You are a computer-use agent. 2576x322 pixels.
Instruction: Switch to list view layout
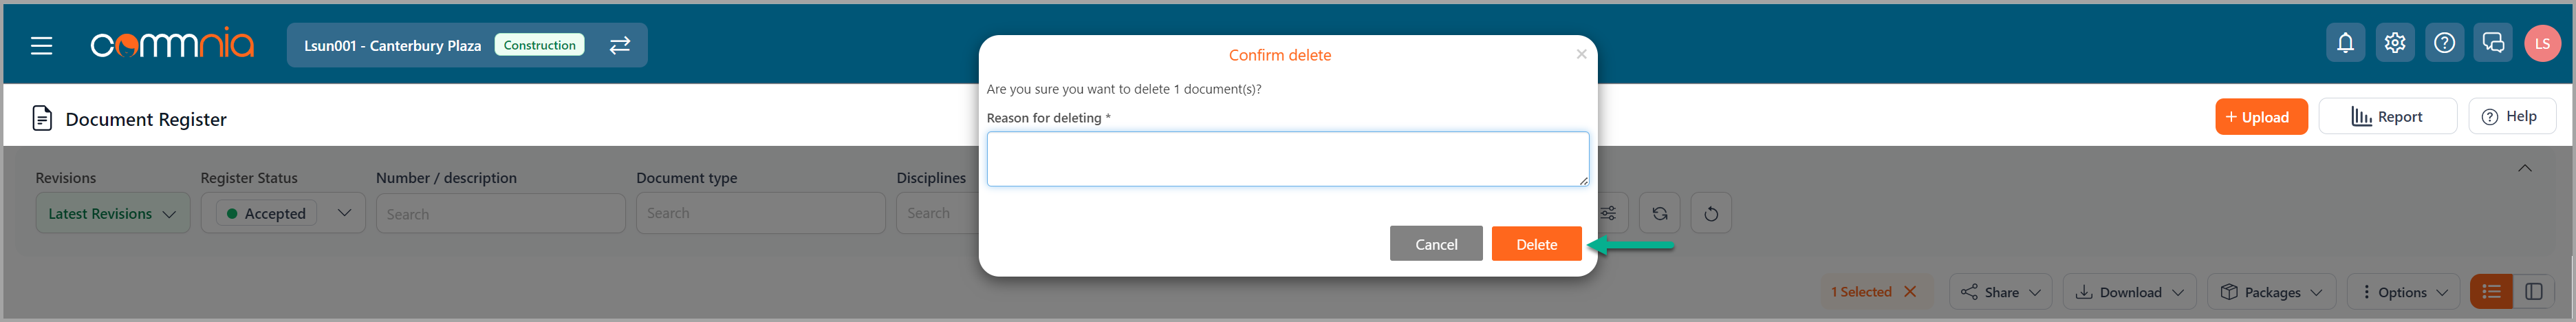click(x=2491, y=292)
